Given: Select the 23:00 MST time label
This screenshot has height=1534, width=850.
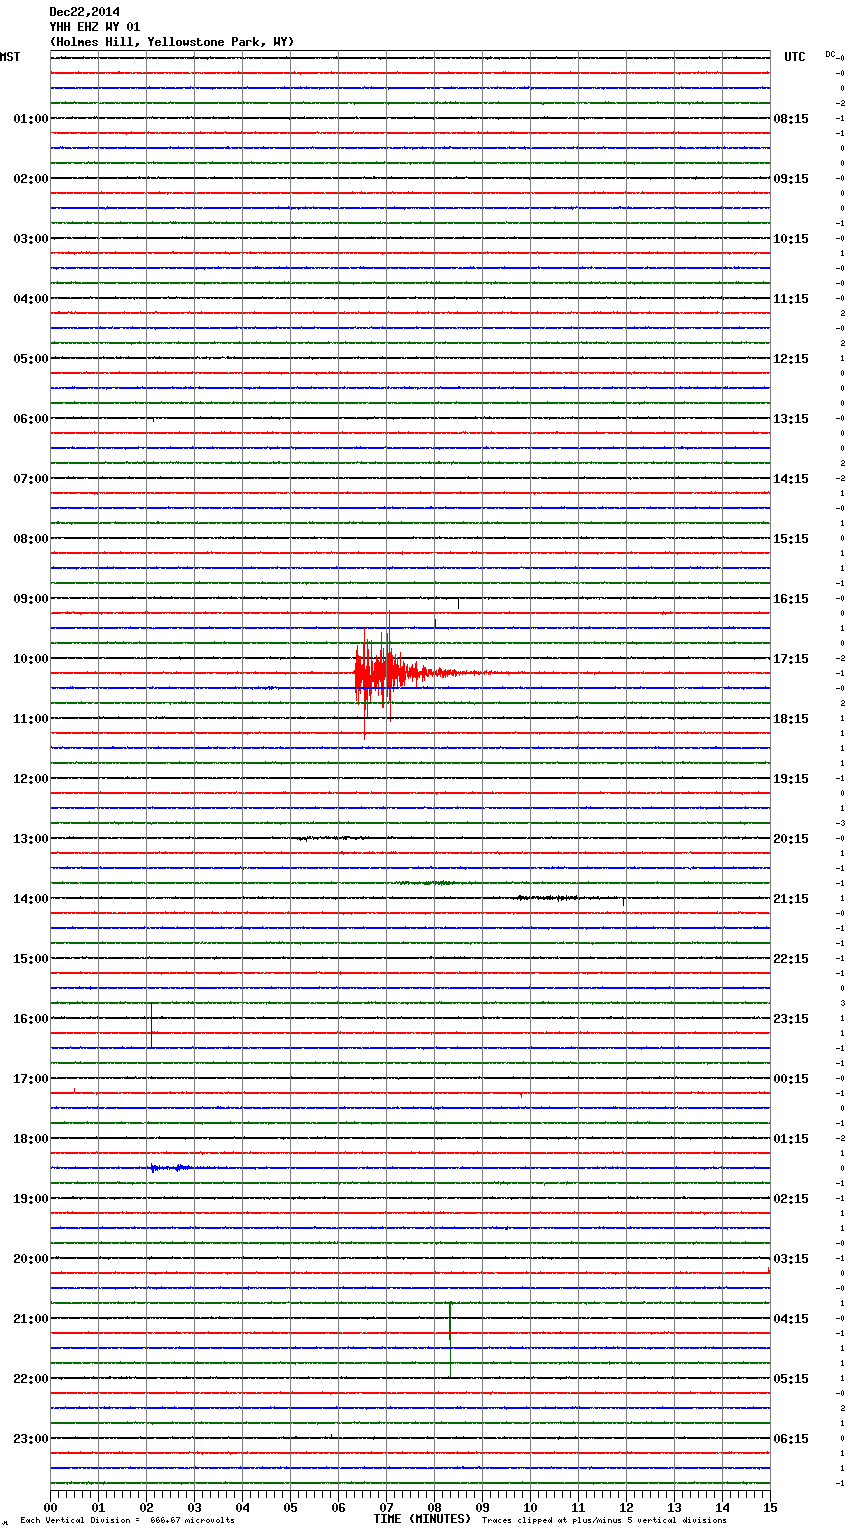Looking at the screenshot, I should (x=31, y=1439).
